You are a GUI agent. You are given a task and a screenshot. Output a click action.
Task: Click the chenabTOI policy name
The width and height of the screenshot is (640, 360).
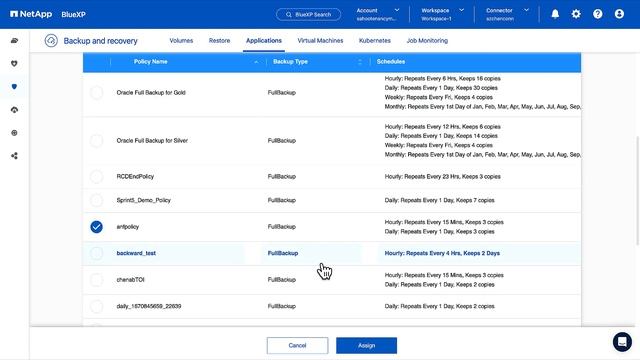point(130,280)
